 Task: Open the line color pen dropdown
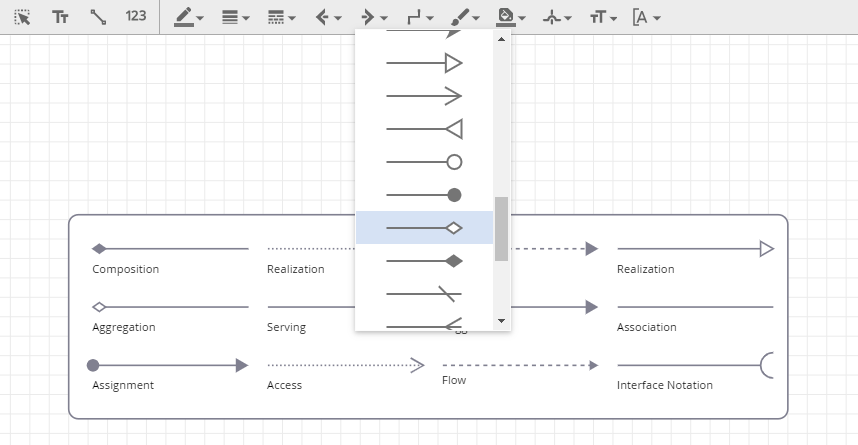pos(188,17)
